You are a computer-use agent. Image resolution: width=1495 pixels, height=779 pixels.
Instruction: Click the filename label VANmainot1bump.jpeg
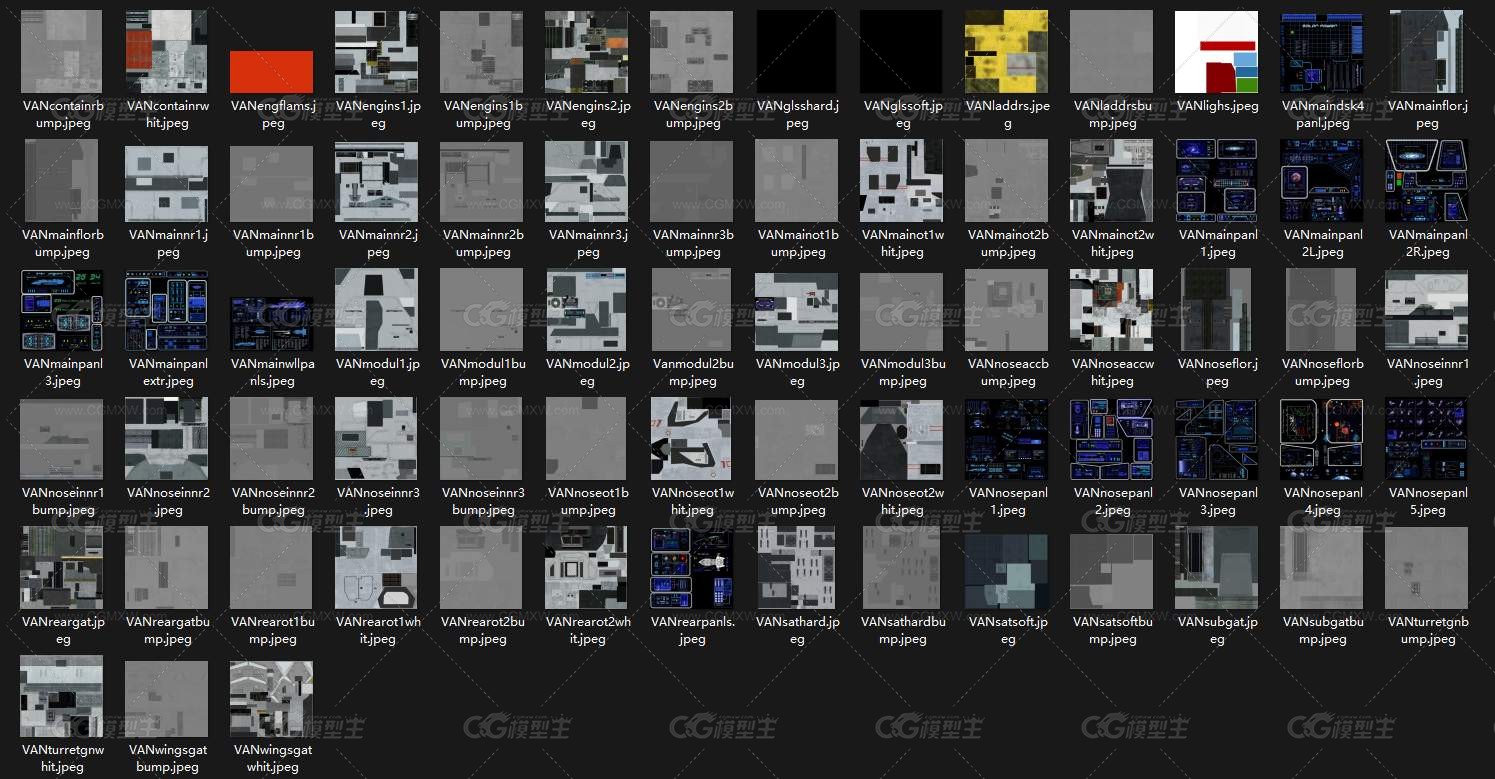[x=797, y=243]
